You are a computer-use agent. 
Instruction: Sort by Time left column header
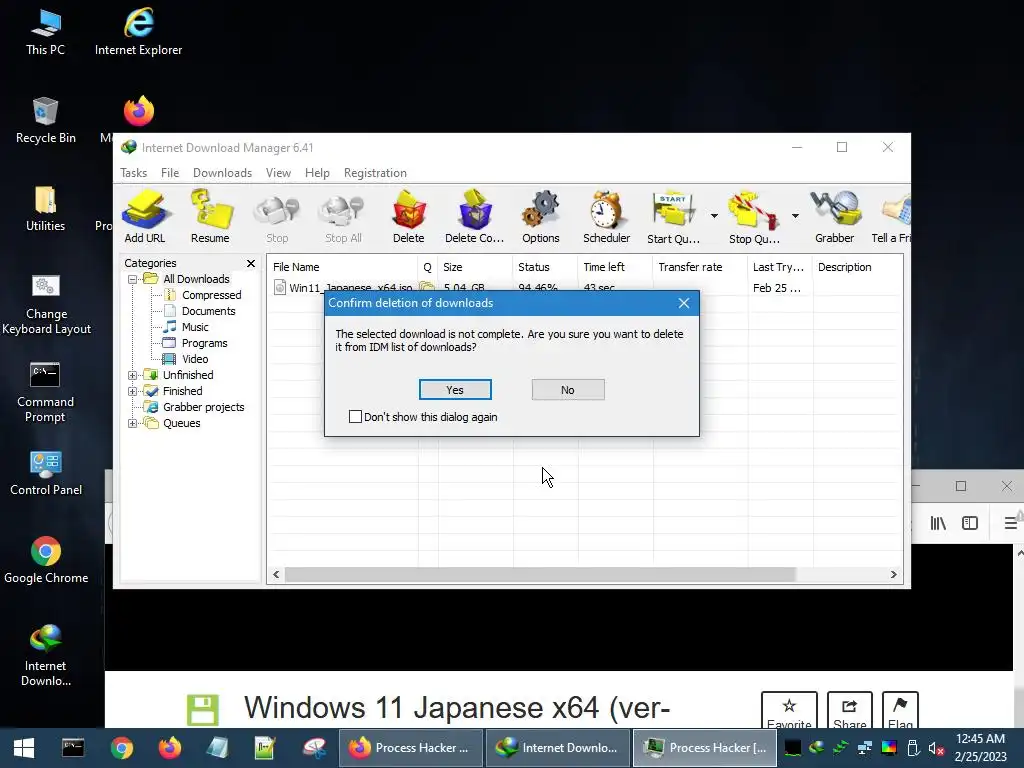615,267
